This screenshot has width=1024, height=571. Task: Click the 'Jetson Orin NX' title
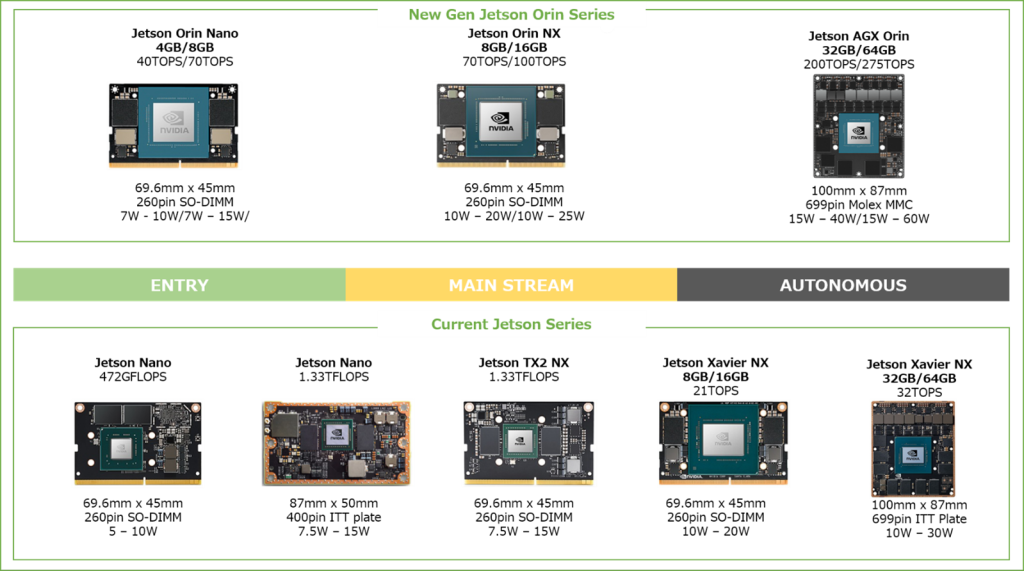coord(514,33)
